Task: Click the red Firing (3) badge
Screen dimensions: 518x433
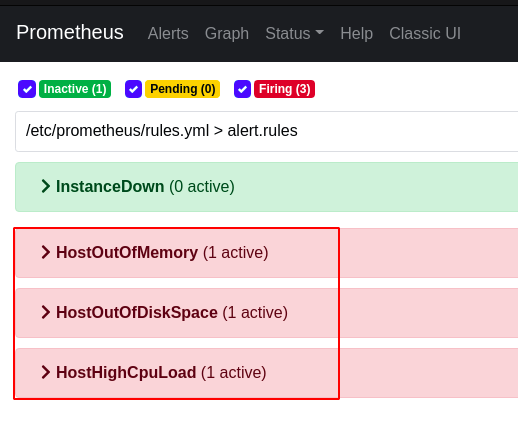Action: click(284, 89)
